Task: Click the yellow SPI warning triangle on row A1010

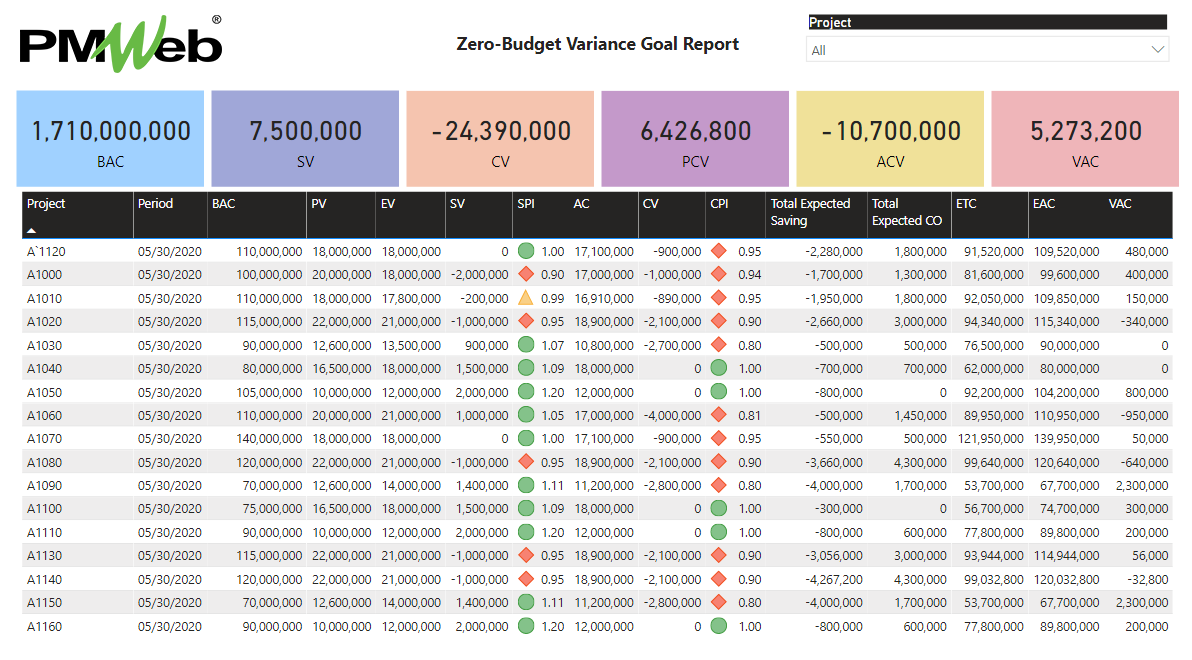Action: [525, 298]
